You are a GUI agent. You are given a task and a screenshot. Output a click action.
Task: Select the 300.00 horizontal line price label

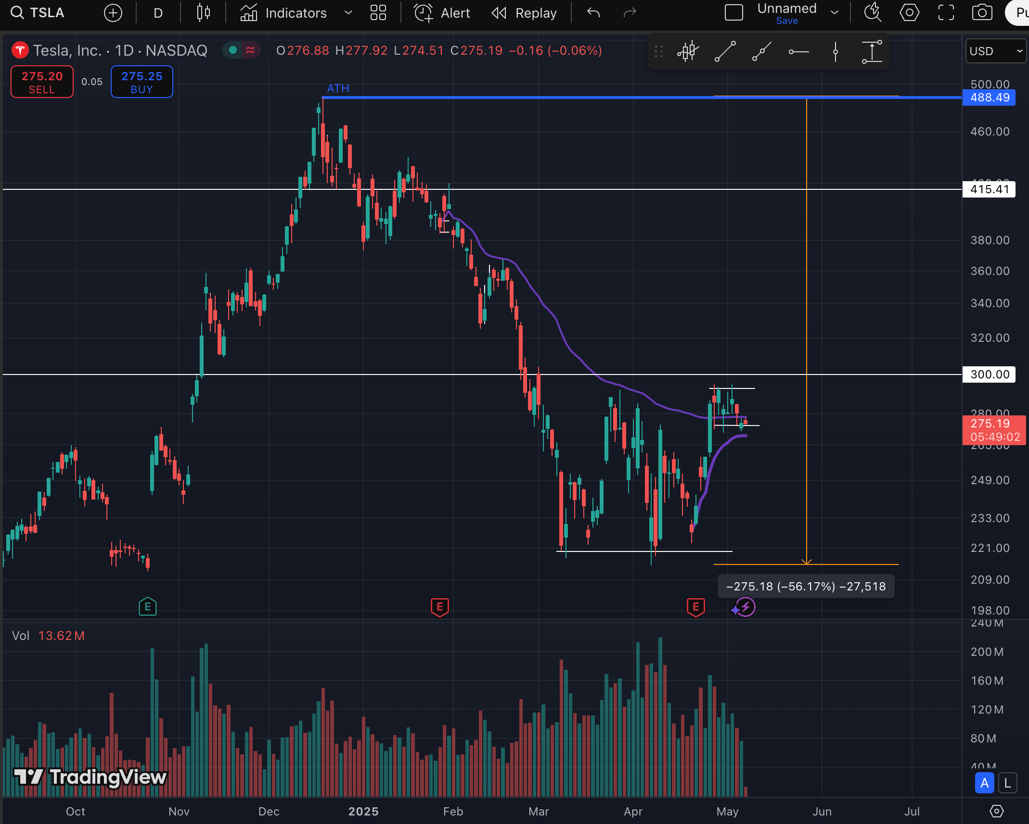(989, 375)
